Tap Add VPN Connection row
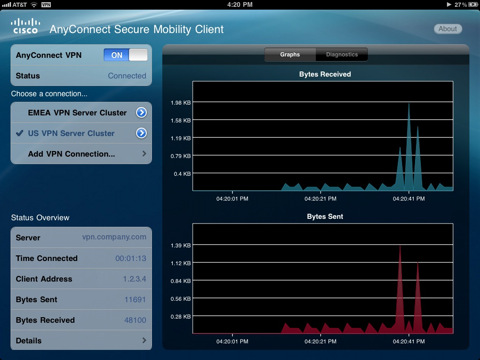This screenshot has width=480, height=360. pyautogui.click(x=81, y=154)
